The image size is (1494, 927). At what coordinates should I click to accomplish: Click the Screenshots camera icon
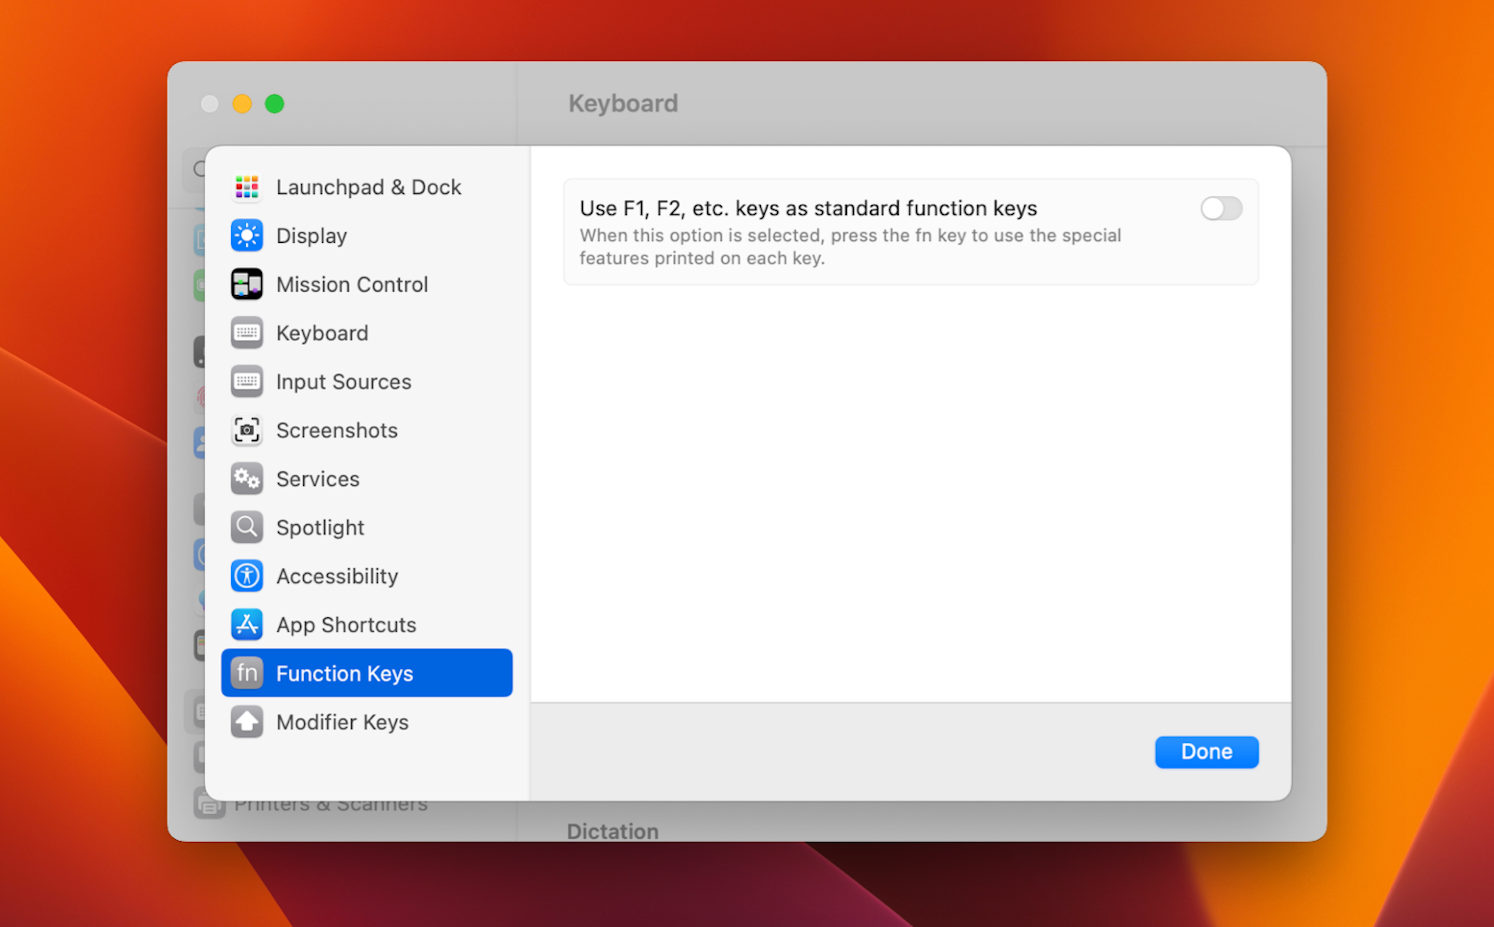pyautogui.click(x=246, y=430)
